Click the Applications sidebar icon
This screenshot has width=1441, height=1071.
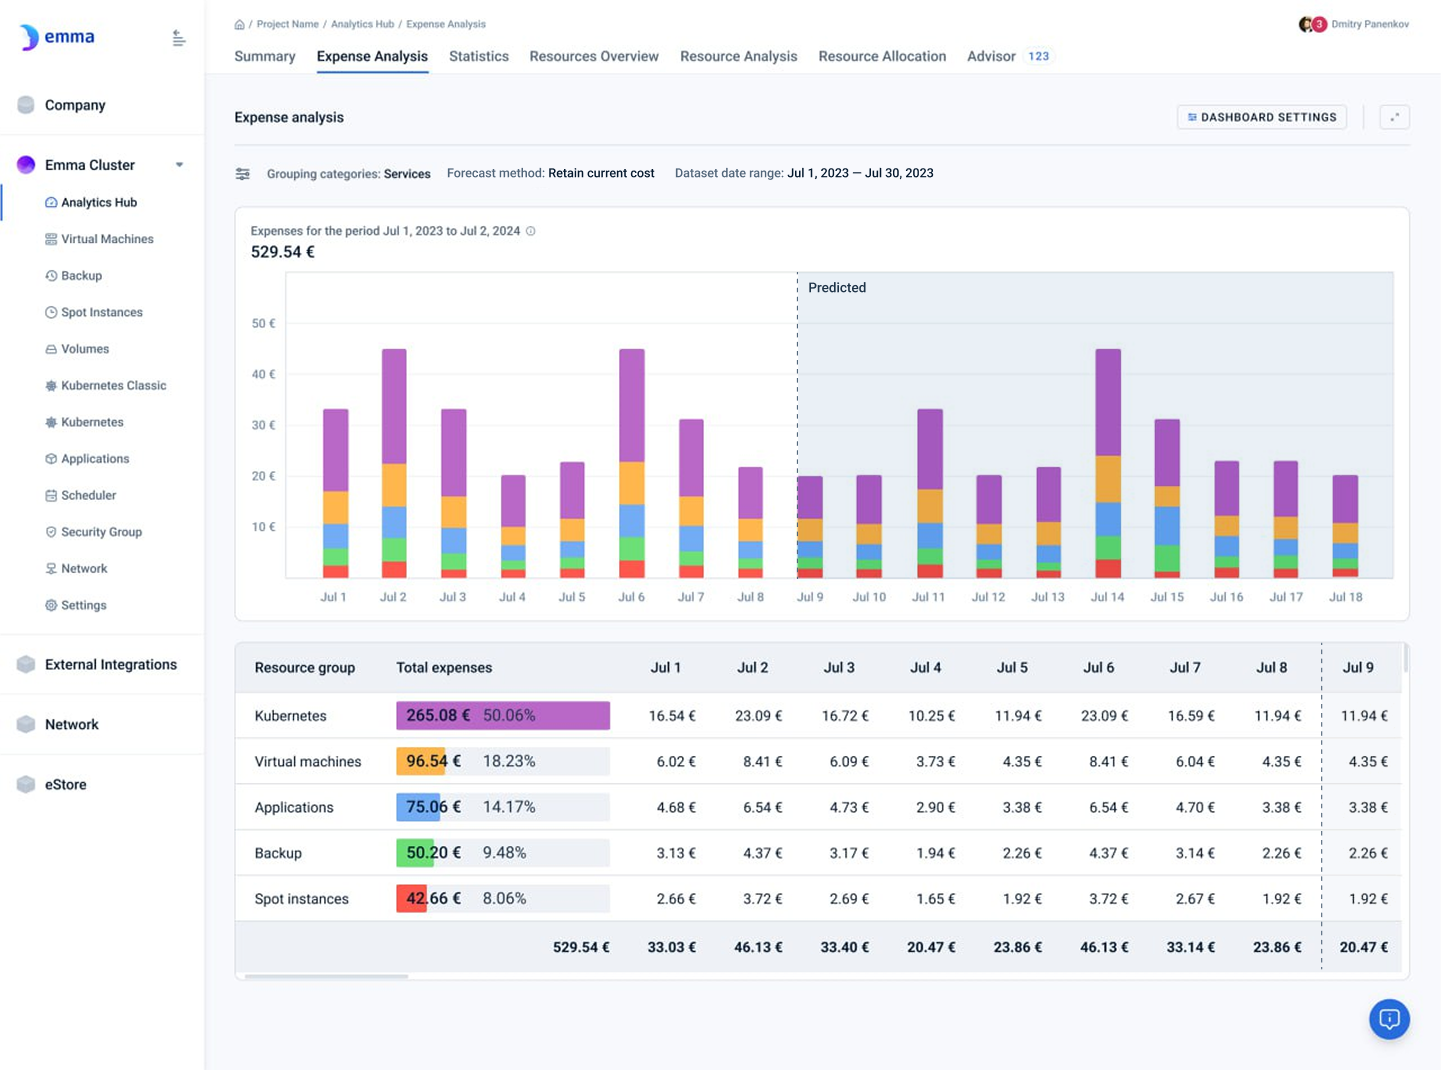point(51,459)
